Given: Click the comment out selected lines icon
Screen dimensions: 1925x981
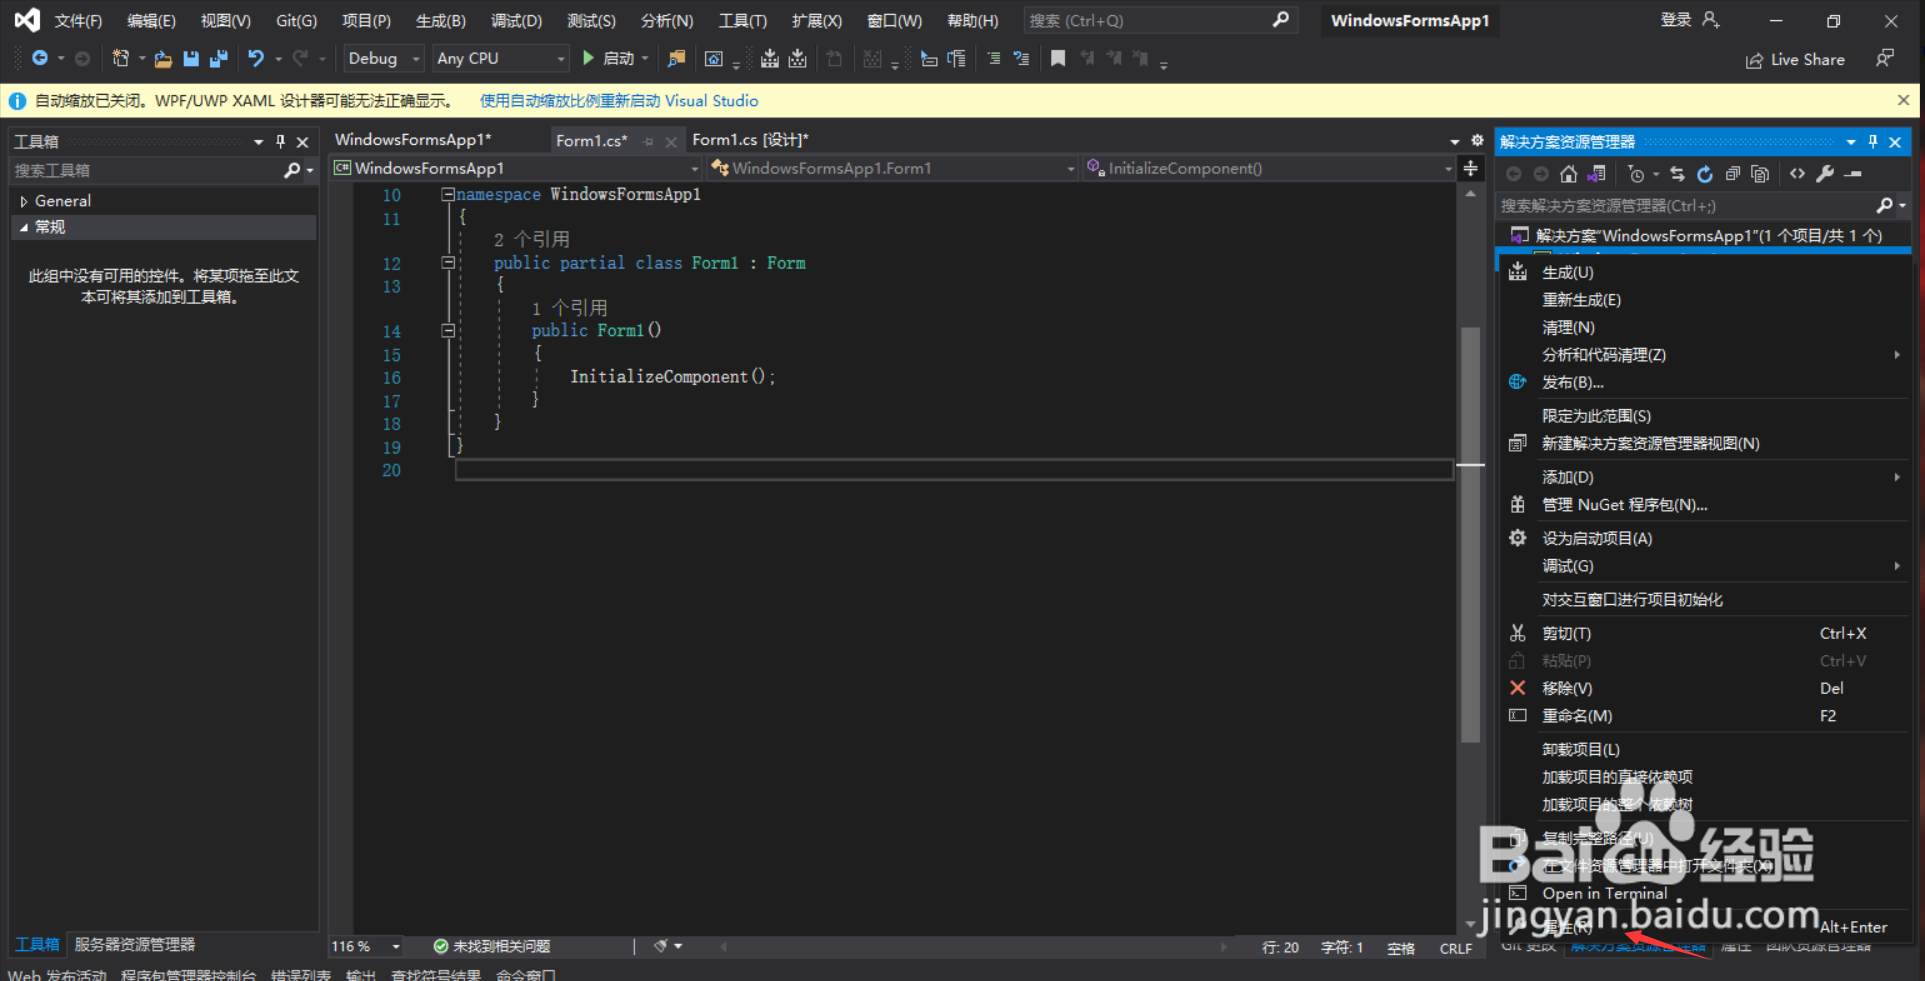Looking at the screenshot, I should coord(993,59).
